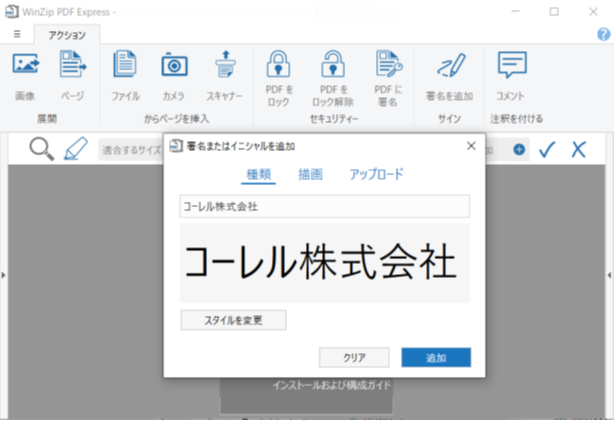The image size is (615, 421).
Task: Insert page from カメラ icon
Action: click(174, 65)
